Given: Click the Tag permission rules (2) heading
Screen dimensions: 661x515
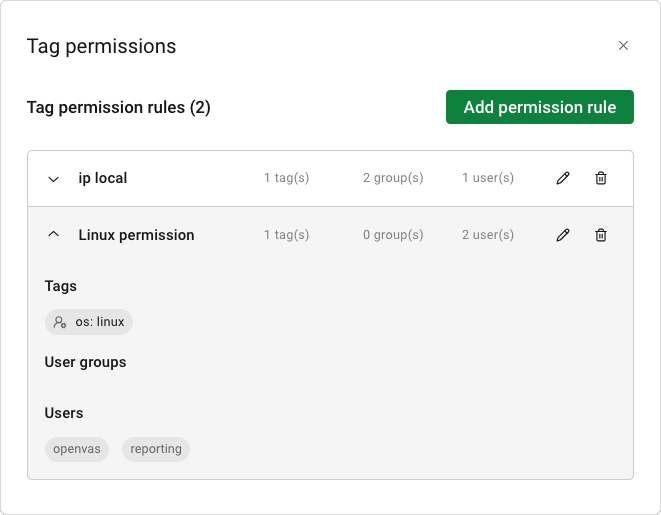Looking at the screenshot, I should 118,107.
